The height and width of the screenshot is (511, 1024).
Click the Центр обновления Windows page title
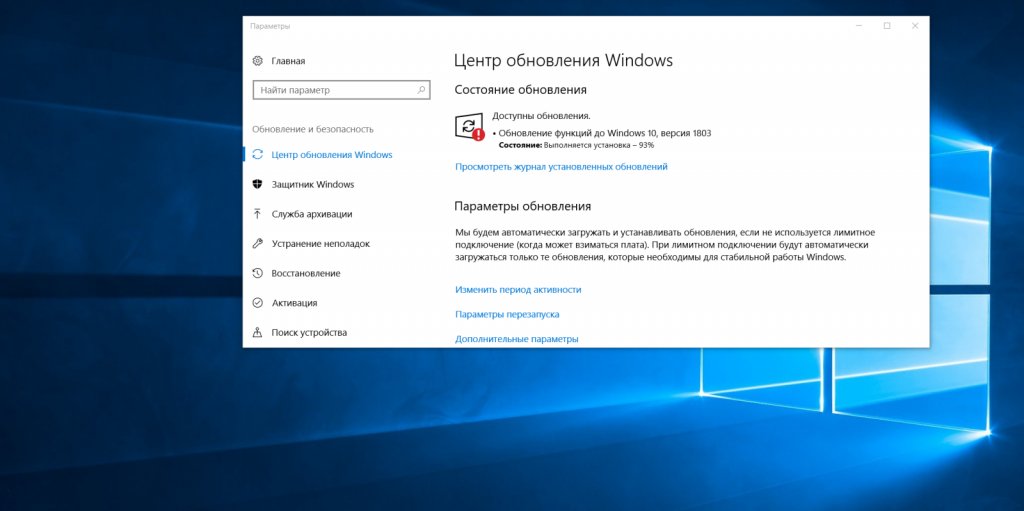coord(563,61)
